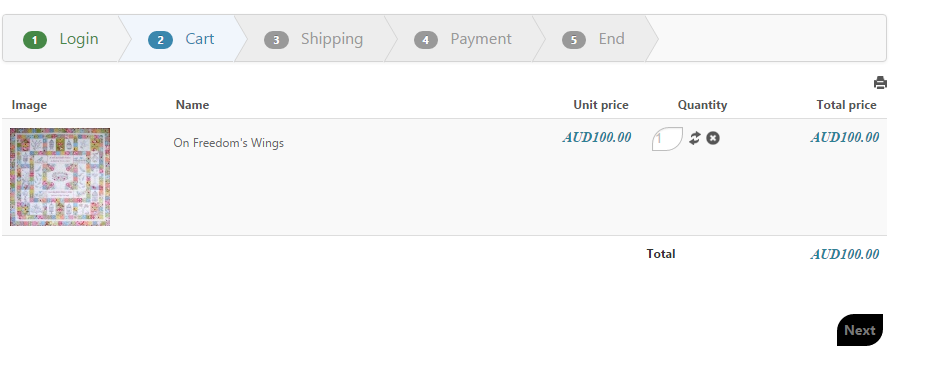Select the Unit price column header
The height and width of the screenshot is (376, 946).
tap(601, 105)
